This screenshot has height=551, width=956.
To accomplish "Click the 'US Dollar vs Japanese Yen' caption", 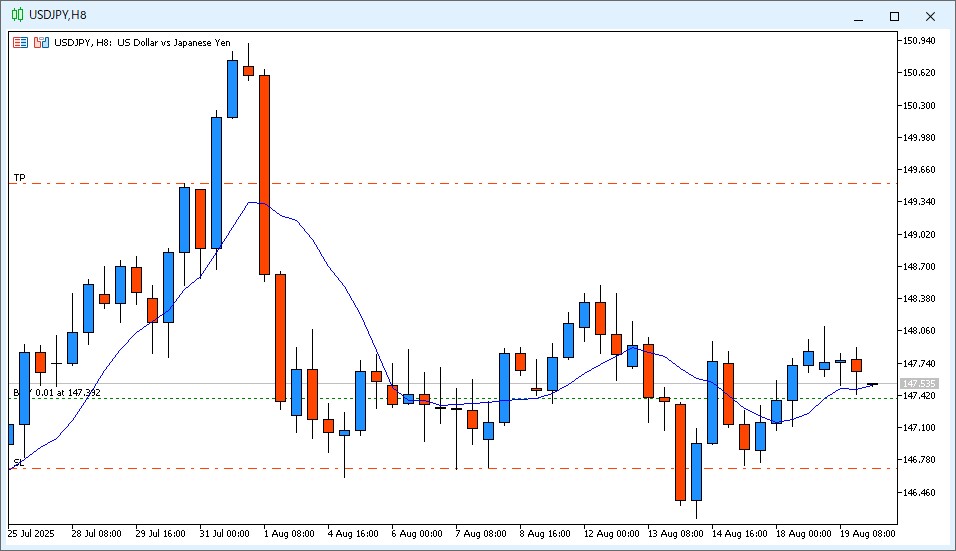I will (174, 43).
